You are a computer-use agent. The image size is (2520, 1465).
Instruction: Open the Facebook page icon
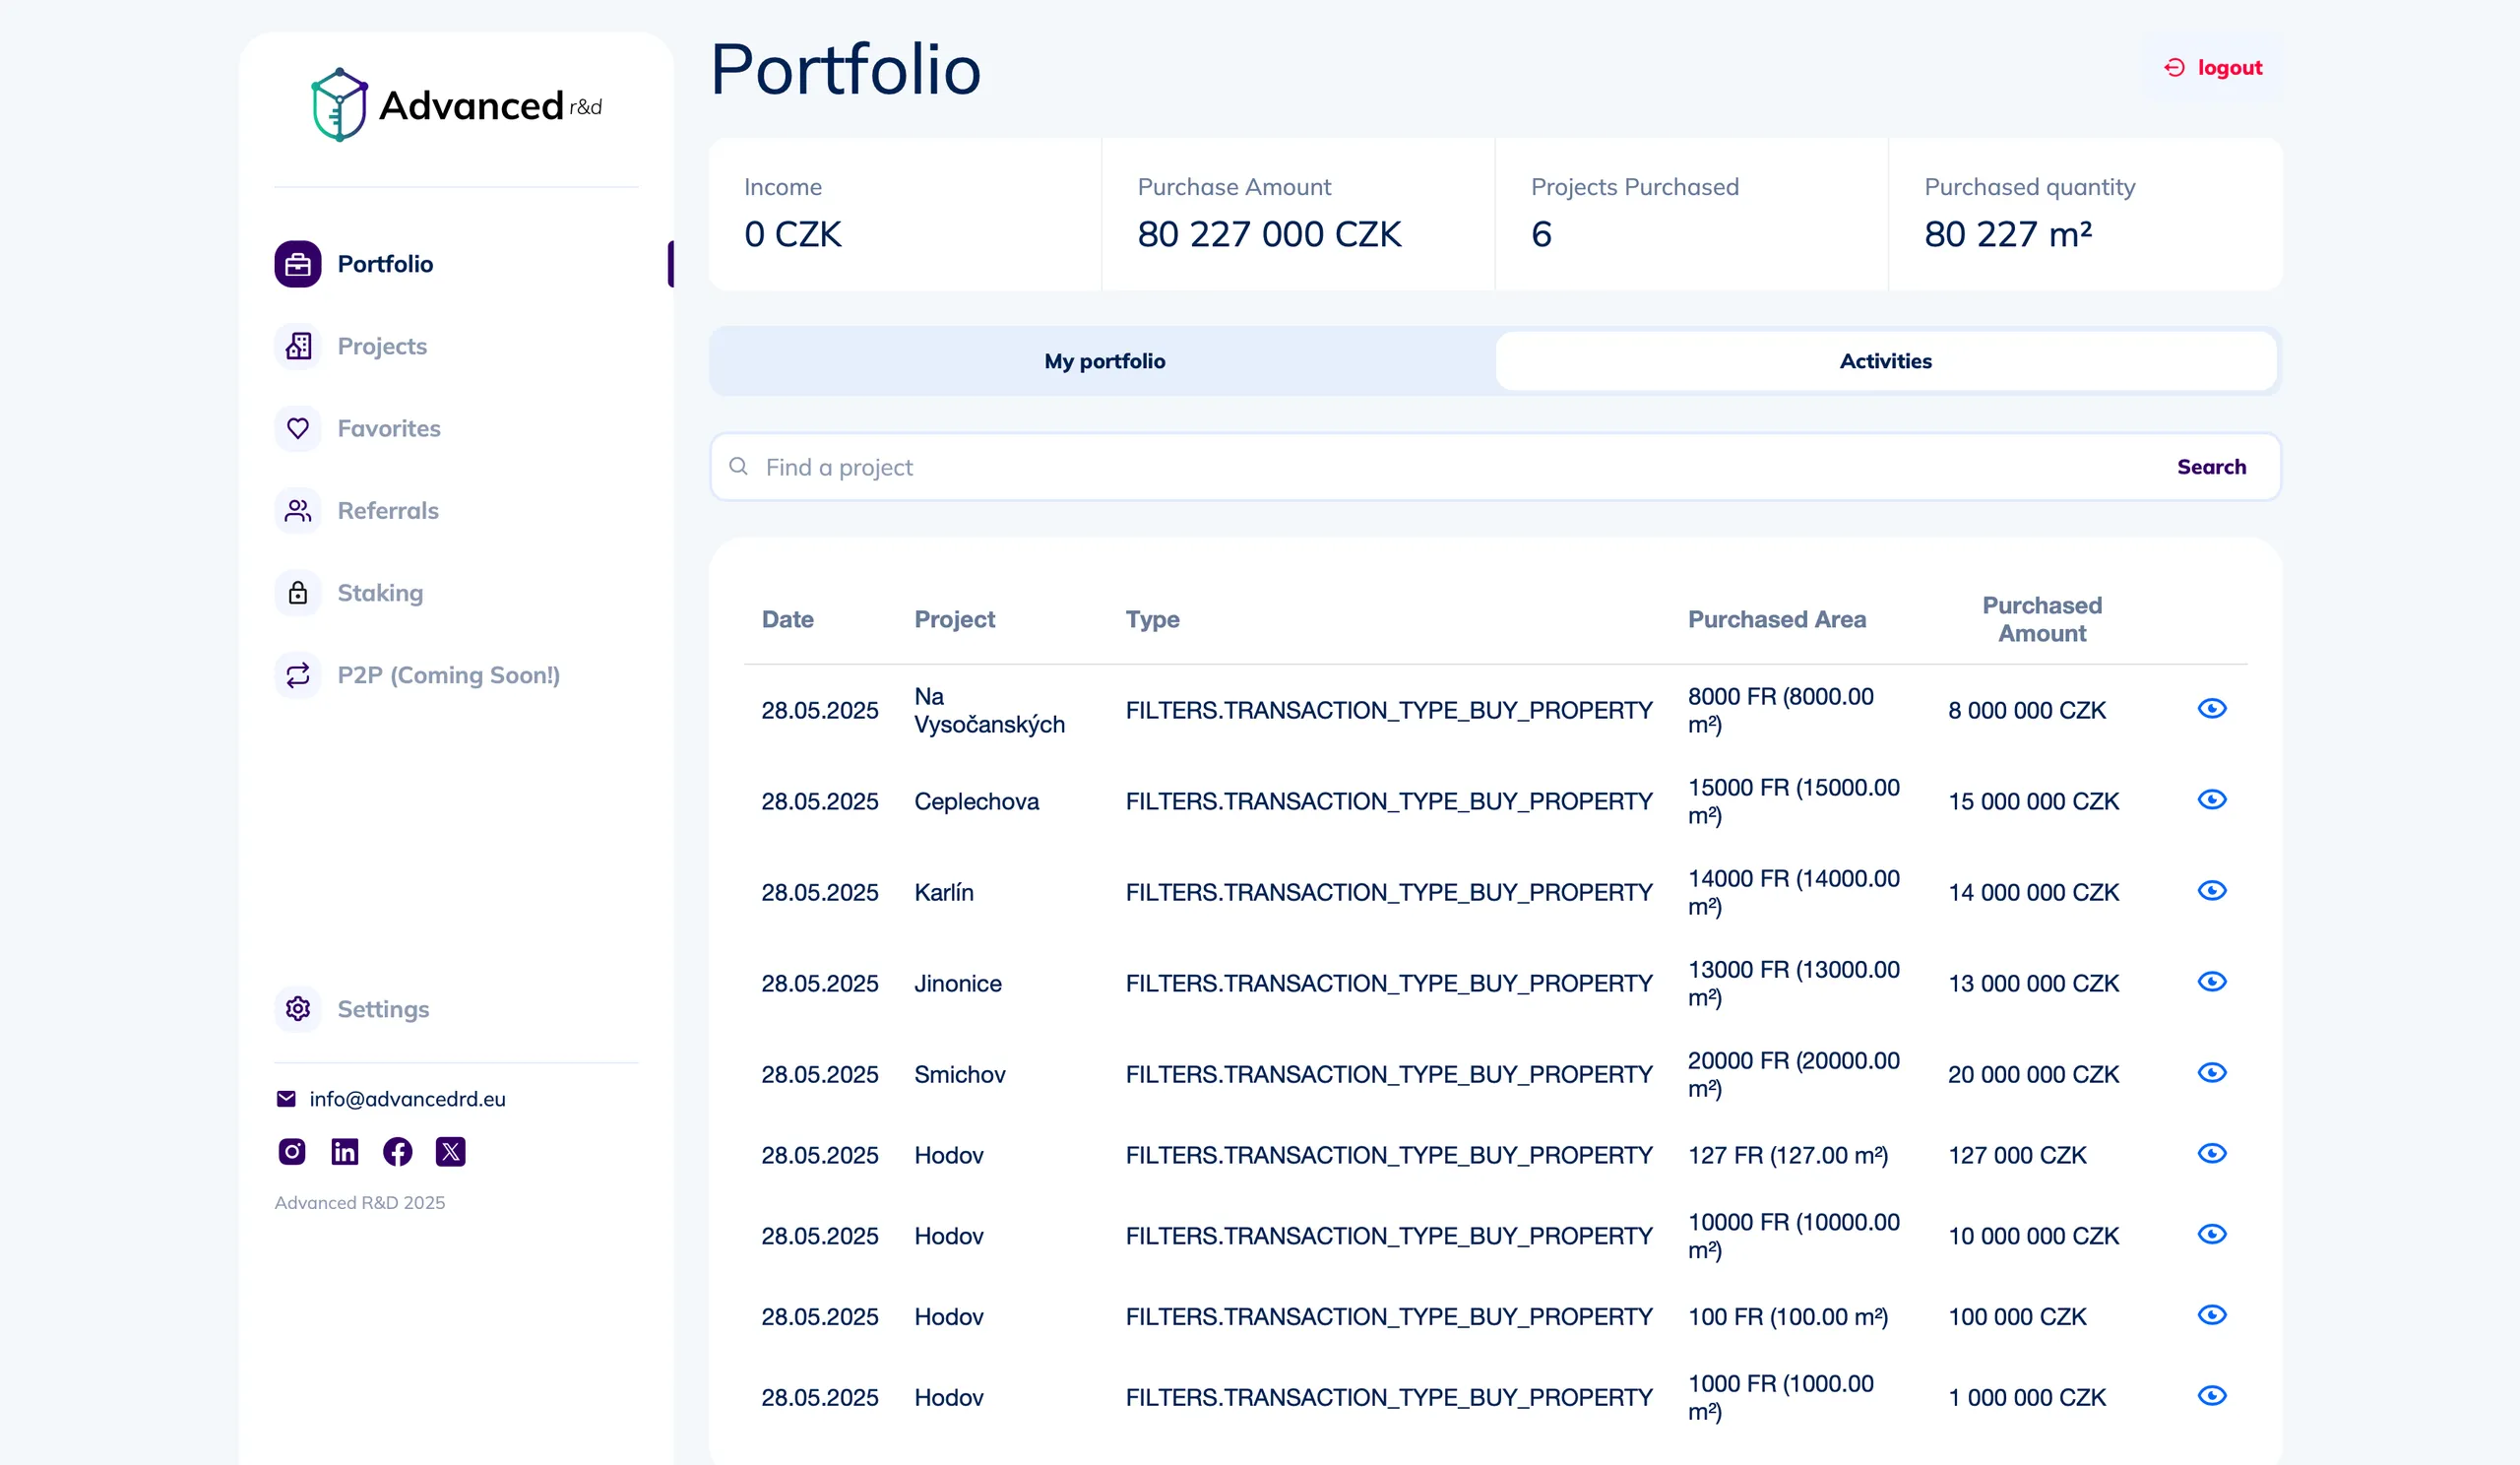tap(398, 1152)
